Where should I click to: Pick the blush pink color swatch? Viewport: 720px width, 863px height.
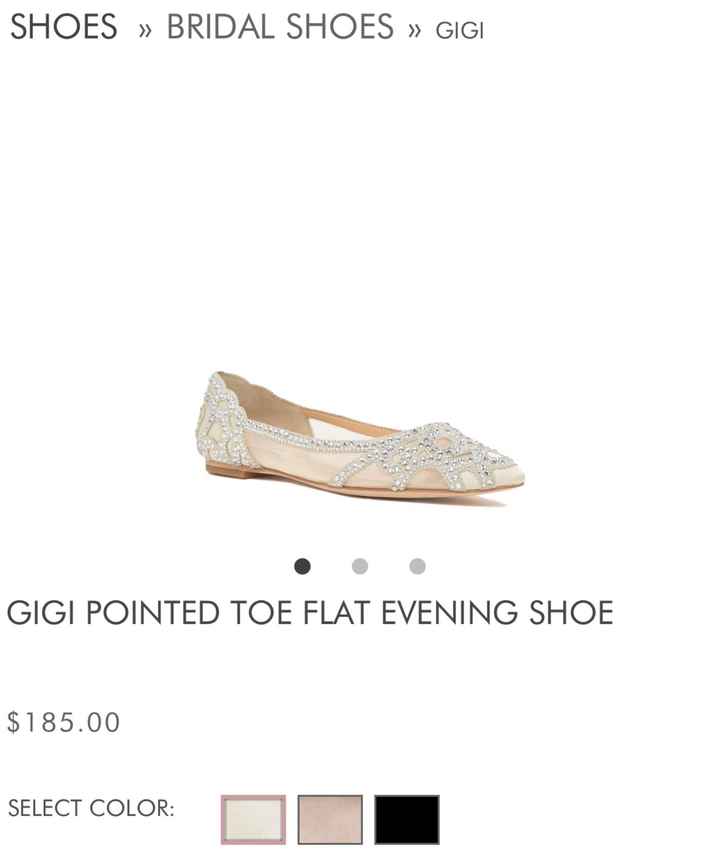330,819
